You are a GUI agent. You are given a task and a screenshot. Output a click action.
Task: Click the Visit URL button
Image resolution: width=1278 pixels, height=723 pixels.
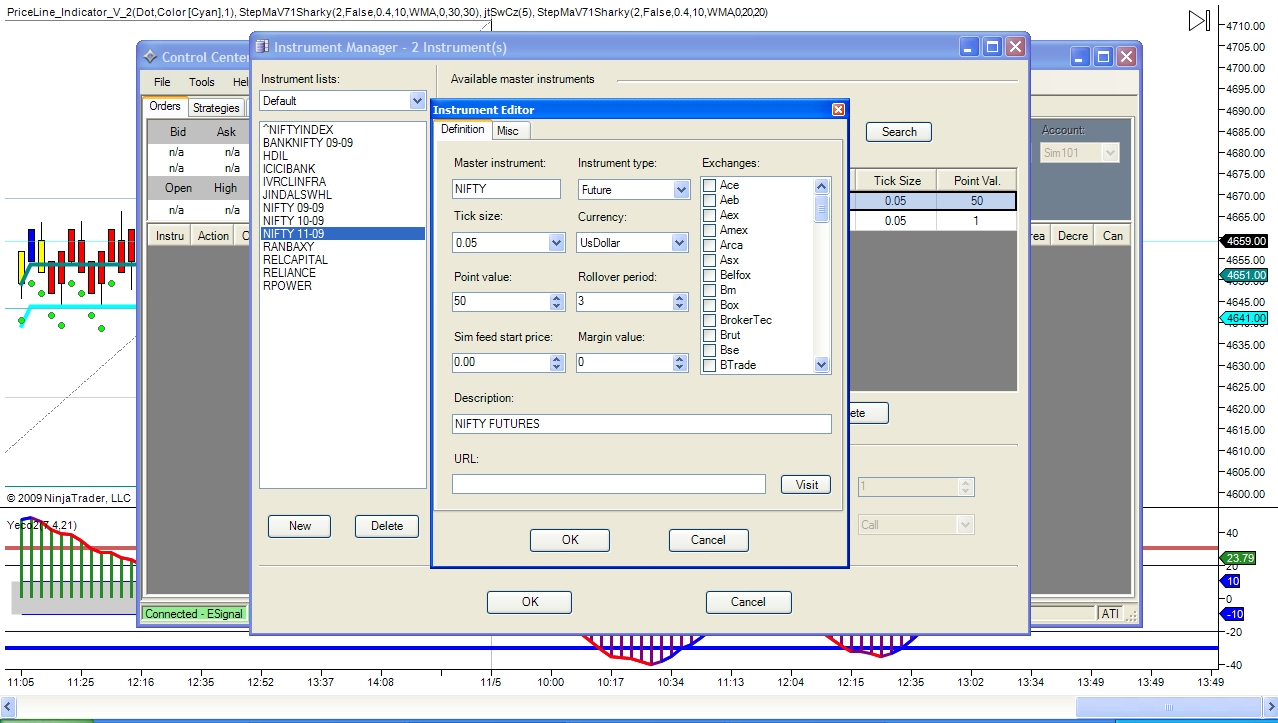[x=807, y=484]
